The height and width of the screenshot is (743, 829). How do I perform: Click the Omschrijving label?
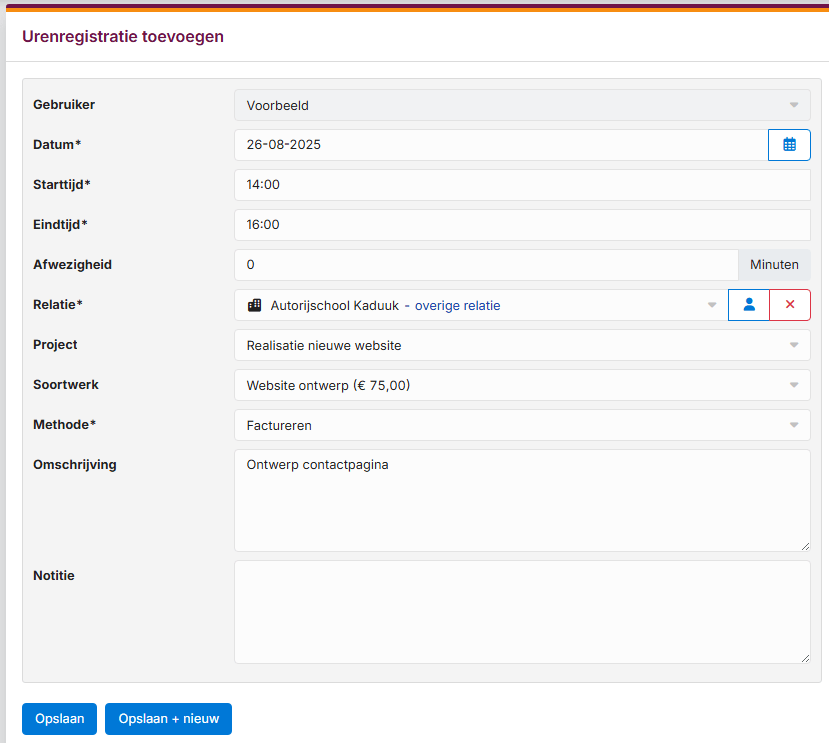[x=75, y=465]
